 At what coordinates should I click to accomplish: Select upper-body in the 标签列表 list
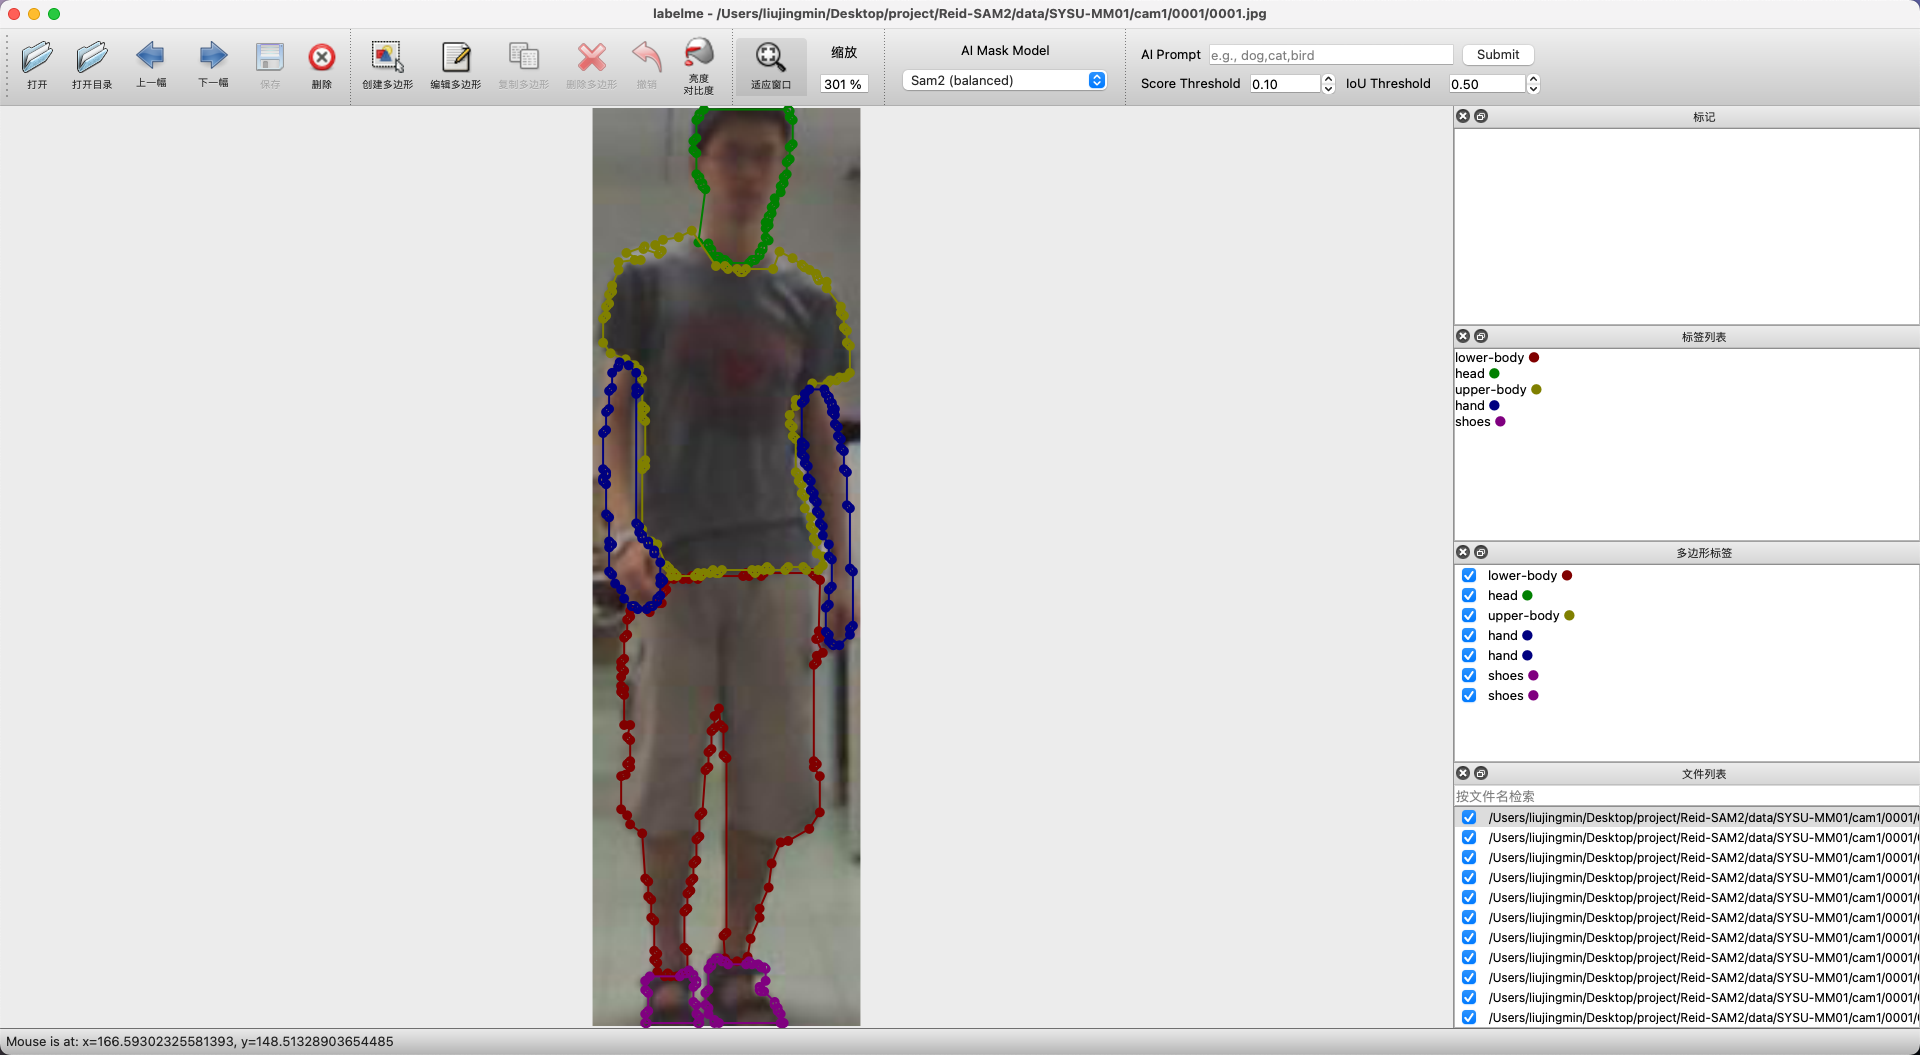coord(1498,389)
